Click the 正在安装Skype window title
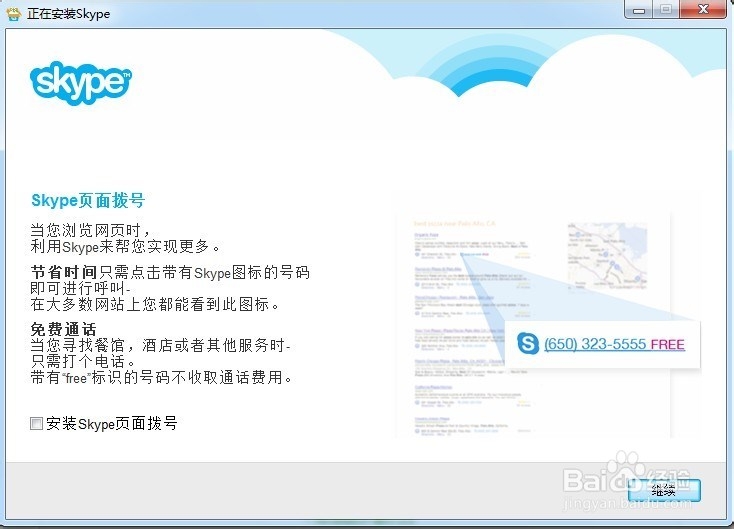The width and height of the screenshot is (734, 529). pyautogui.click(x=69, y=14)
